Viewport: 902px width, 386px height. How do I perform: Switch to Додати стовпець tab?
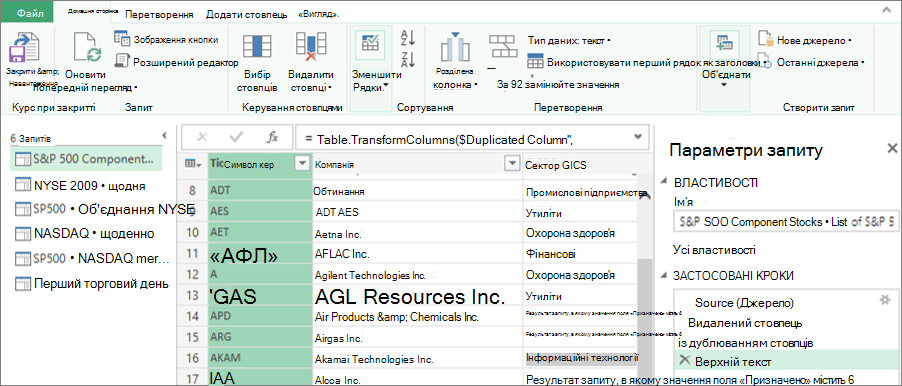coord(246,14)
